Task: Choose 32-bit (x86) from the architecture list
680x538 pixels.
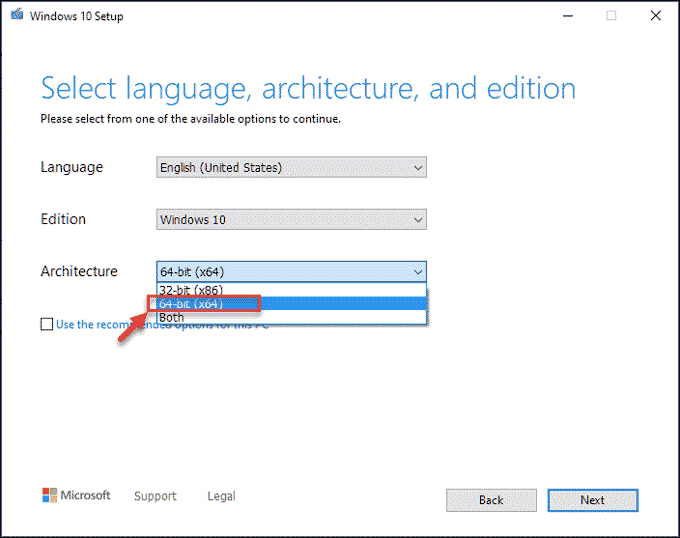Action: coord(291,290)
